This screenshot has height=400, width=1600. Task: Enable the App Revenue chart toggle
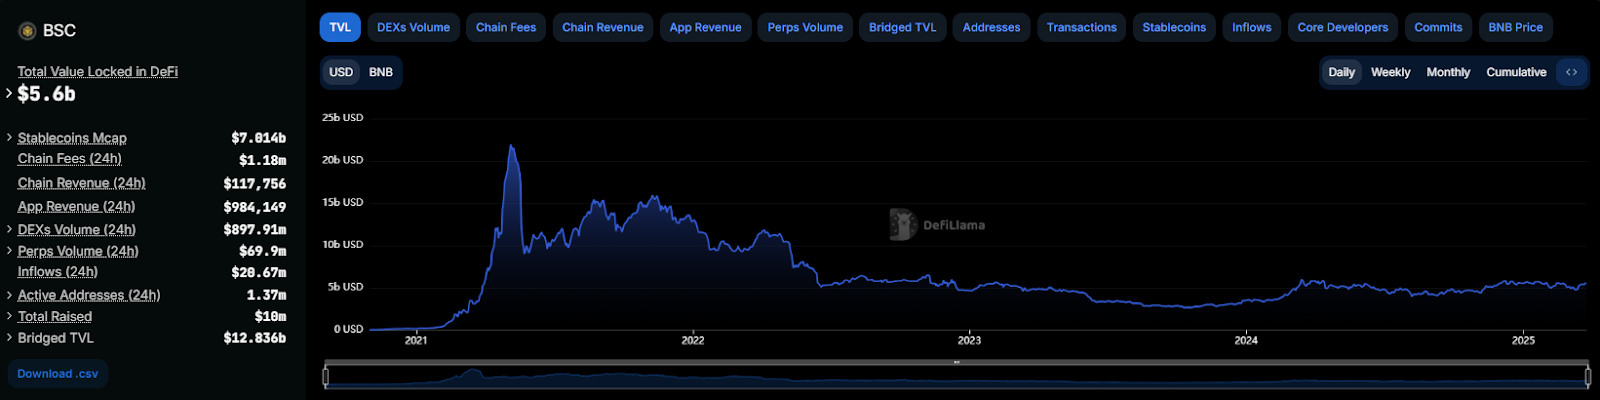click(x=706, y=27)
